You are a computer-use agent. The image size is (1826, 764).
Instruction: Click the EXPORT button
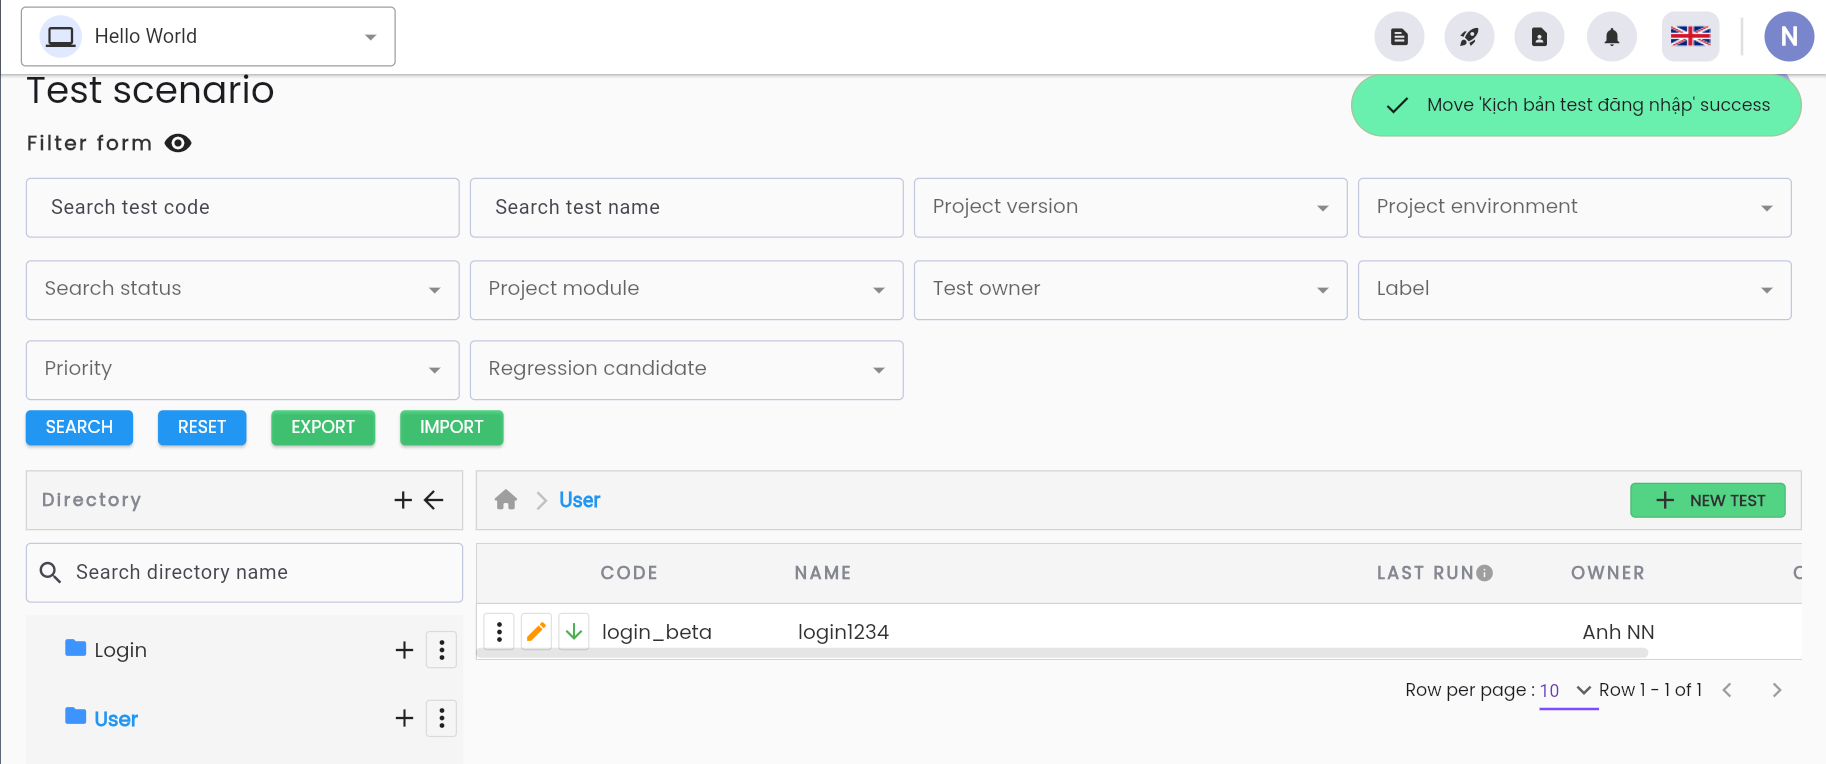point(323,427)
